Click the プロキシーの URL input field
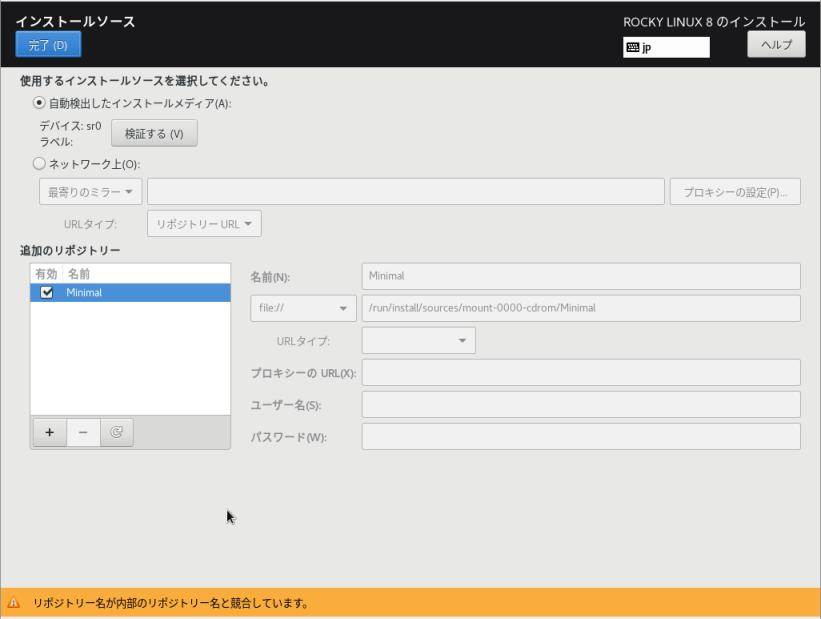 coord(581,372)
